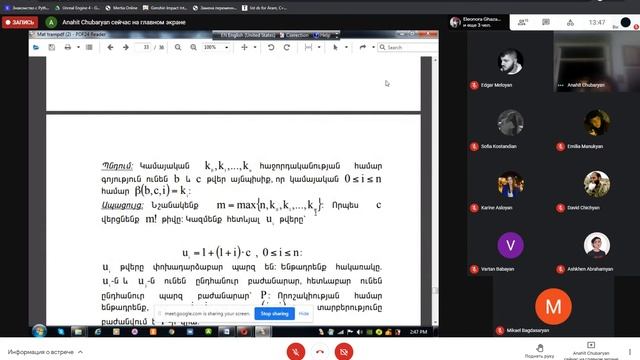The image size is (640, 360).
Task: Click the presentation status button for Anahit Chubaryan
Action: click(x=591, y=351)
